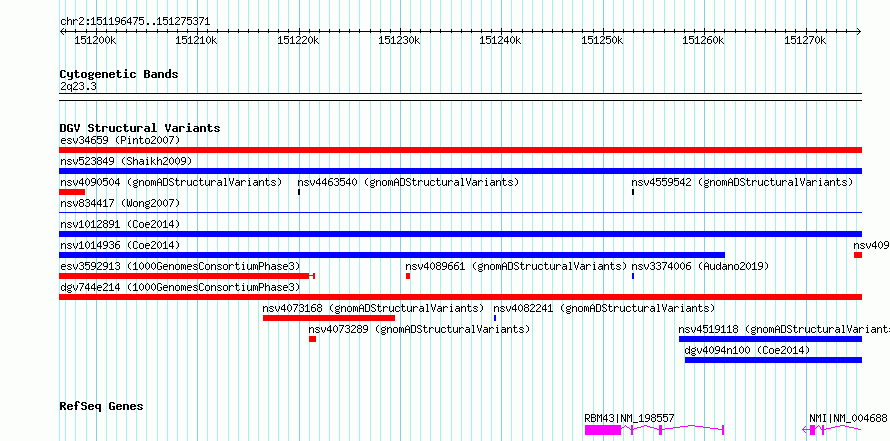
Task: Open nsv4073168 gnomAD variant label
Action: (373, 308)
